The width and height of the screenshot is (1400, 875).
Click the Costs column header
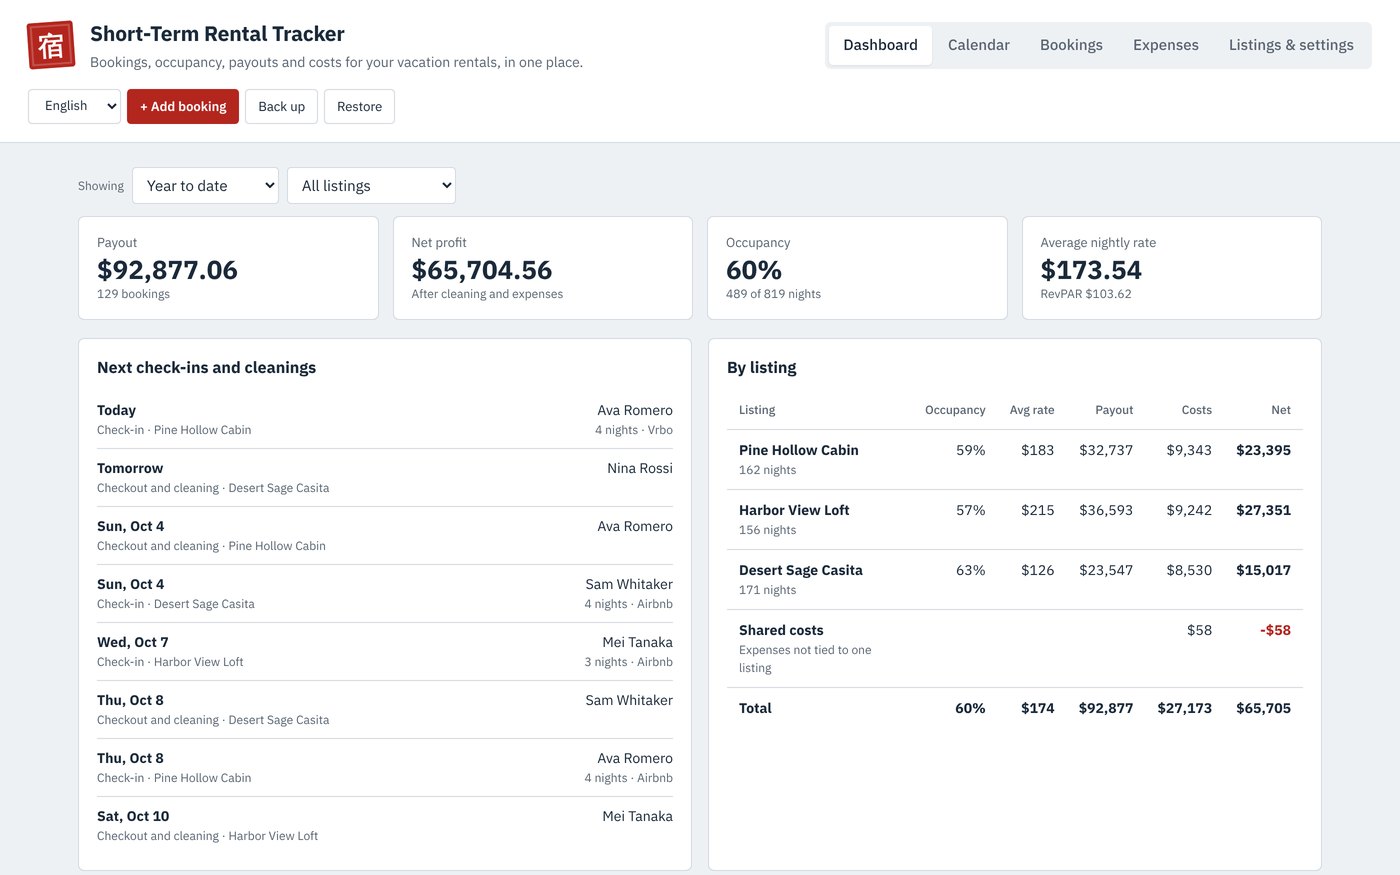[1196, 410]
